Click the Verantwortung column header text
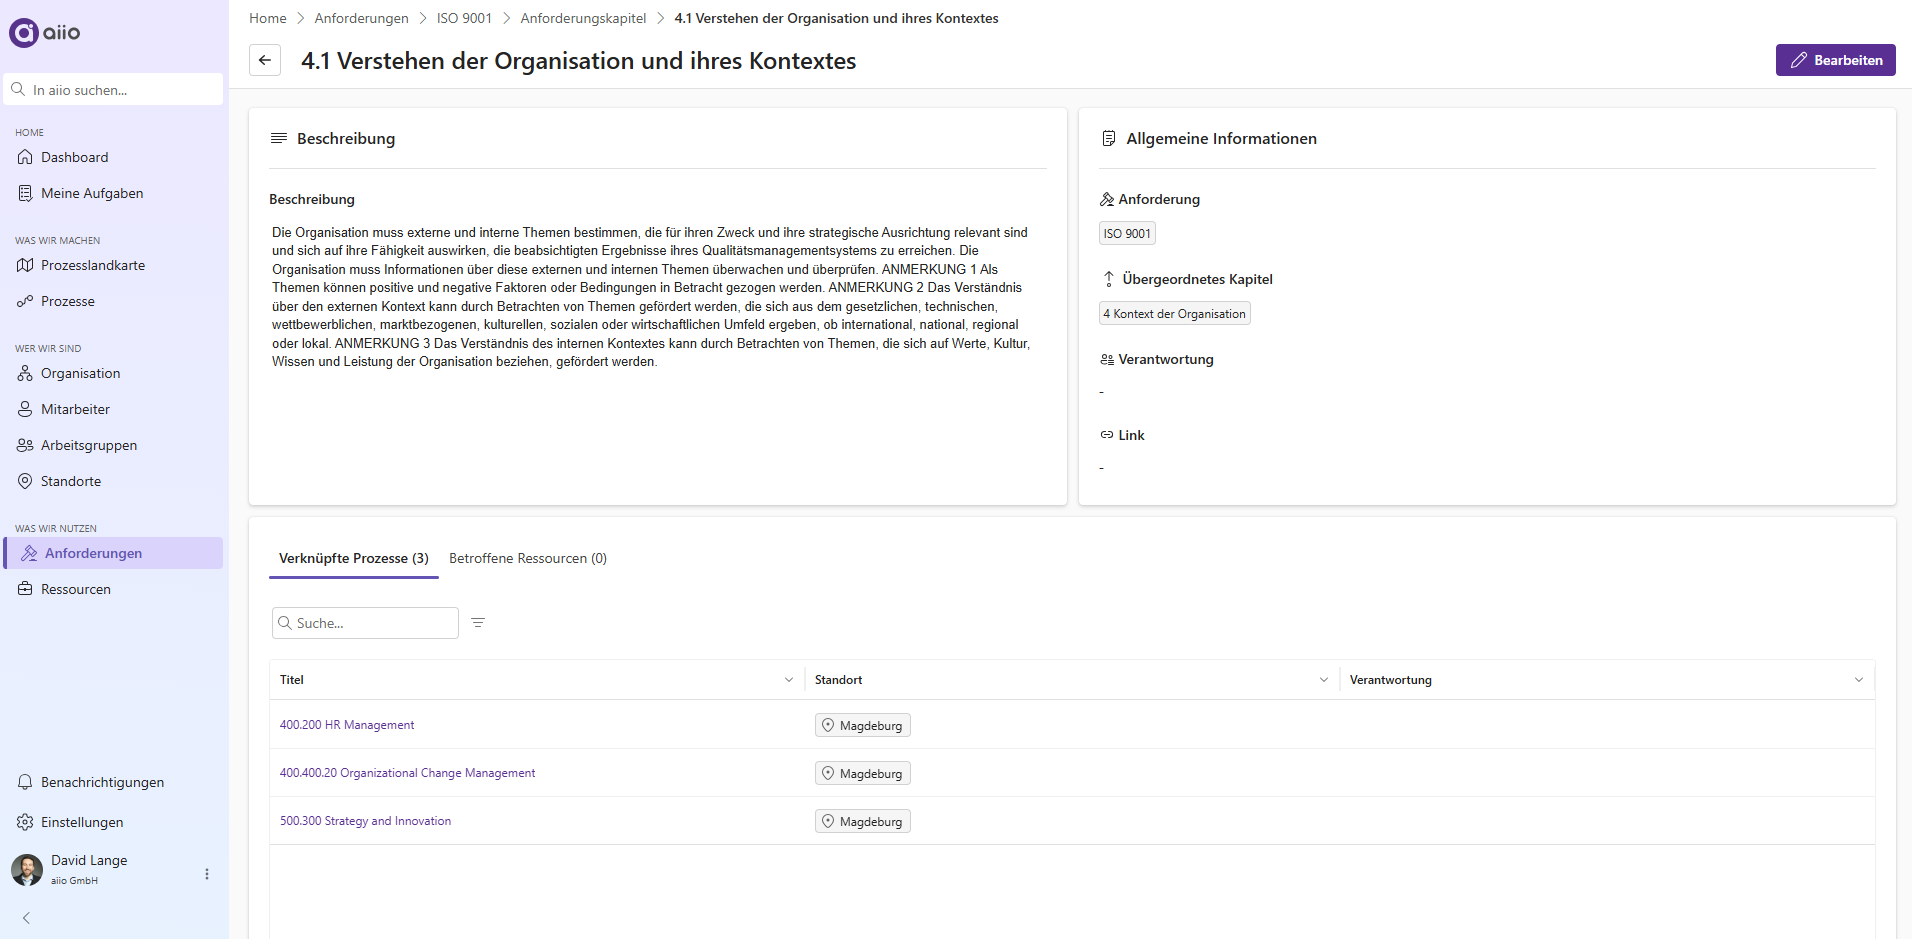This screenshot has height=939, width=1912. coord(1390,680)
